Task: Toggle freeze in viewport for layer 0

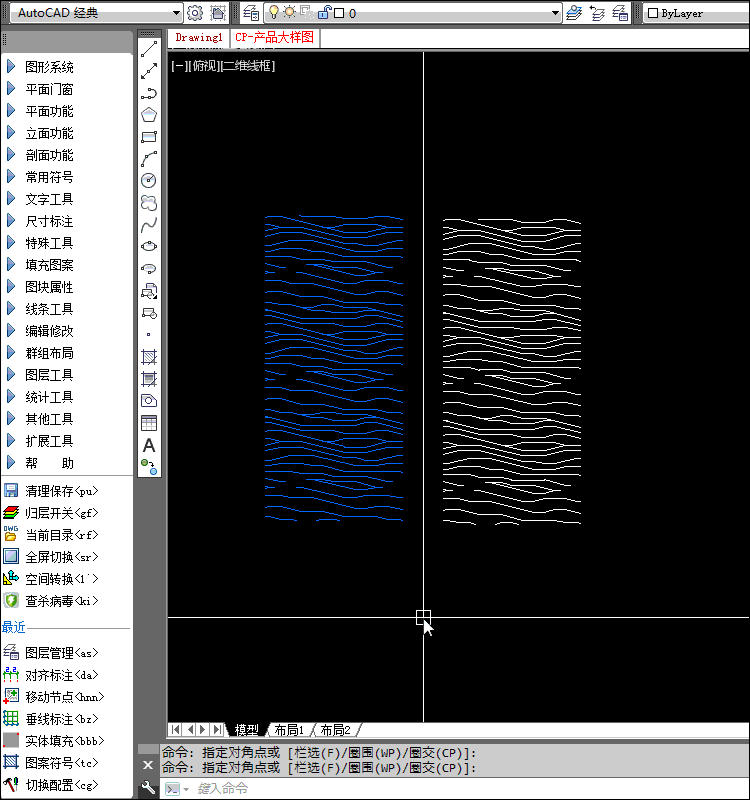Action: pos(307,12)
